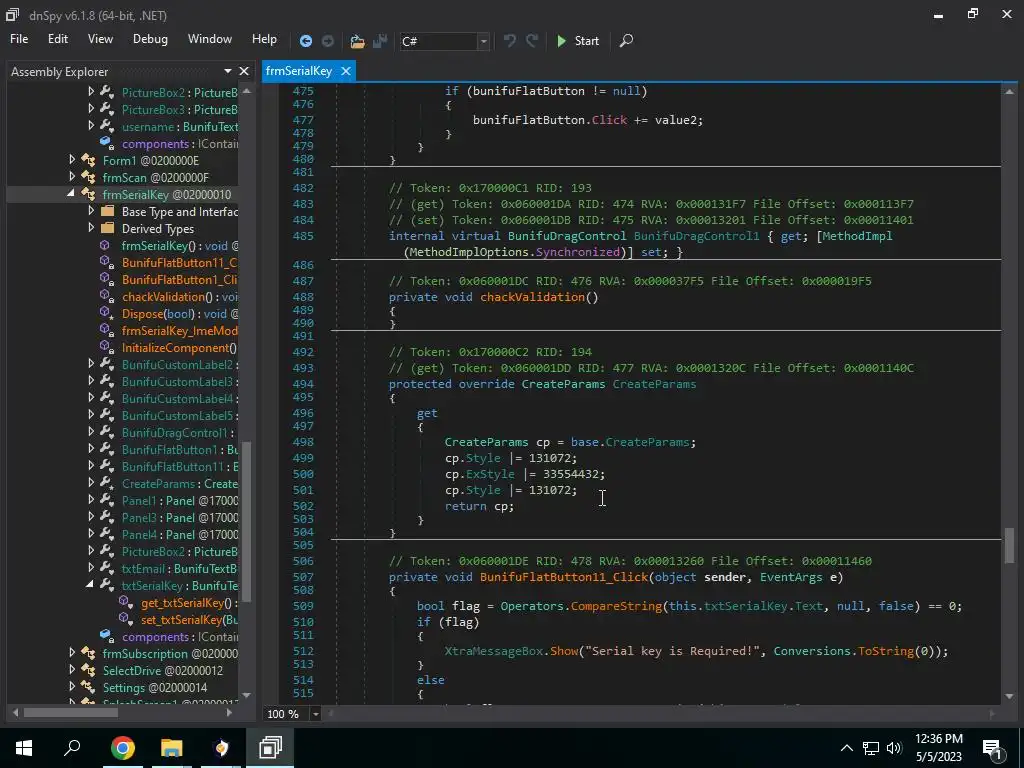Open the Windows Start menu
The height and width of the screenshot is (768, 1024).
click(24, 747)
